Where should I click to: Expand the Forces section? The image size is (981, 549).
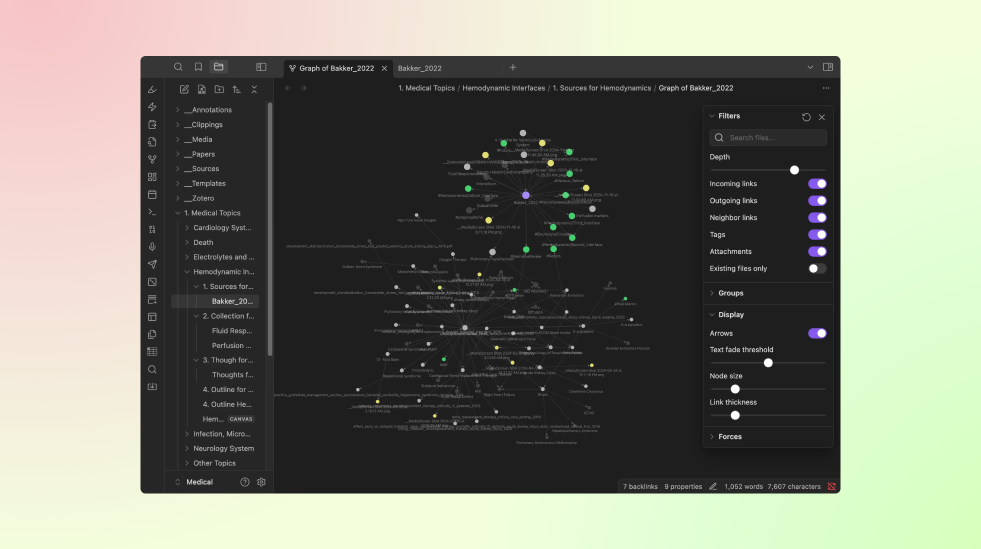pyautogui.click(x=730, y=437)
